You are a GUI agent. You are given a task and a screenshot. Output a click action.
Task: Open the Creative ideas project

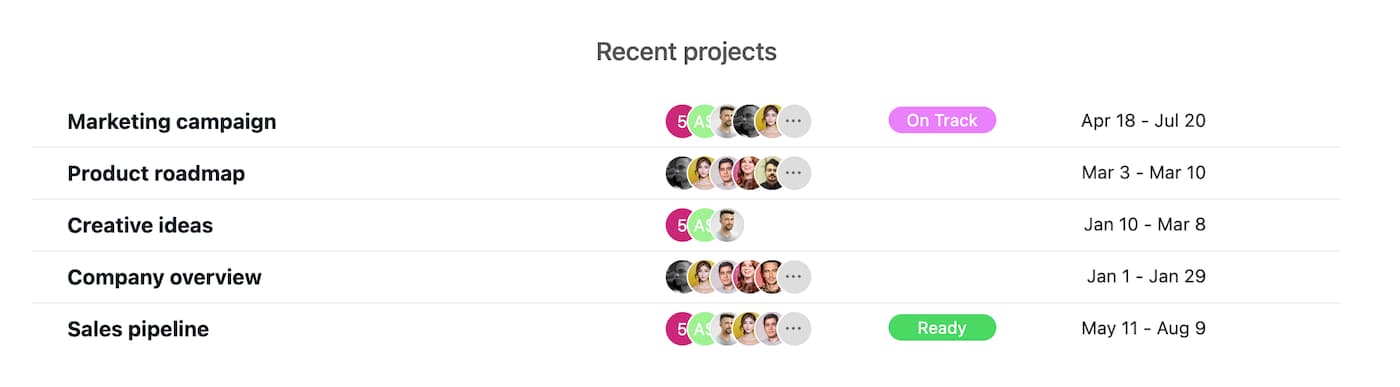(140, 226)
